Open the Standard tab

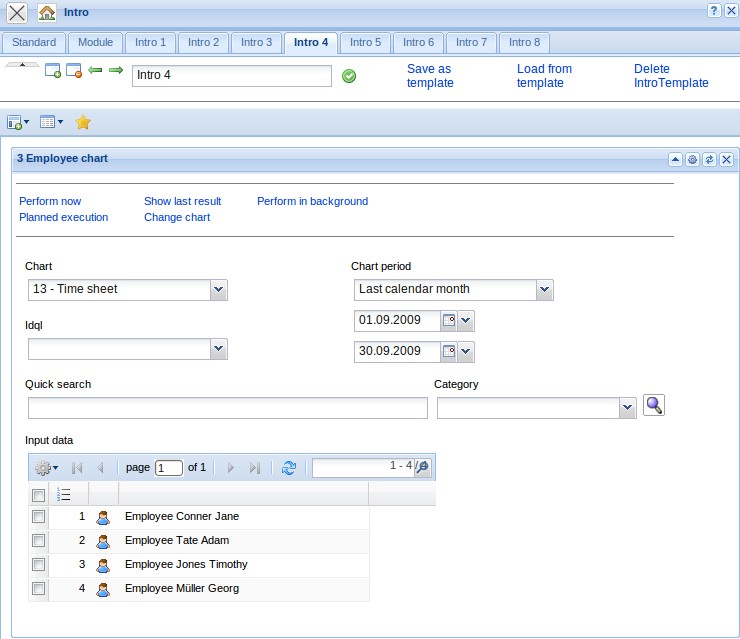click(34, 42)
